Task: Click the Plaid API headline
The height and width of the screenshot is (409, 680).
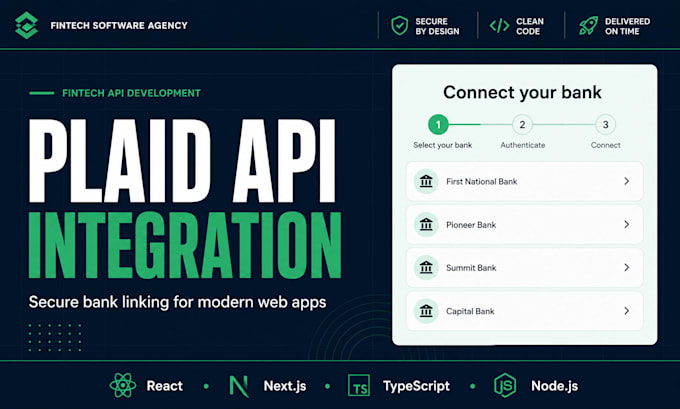Action: (x=182, y=160)
